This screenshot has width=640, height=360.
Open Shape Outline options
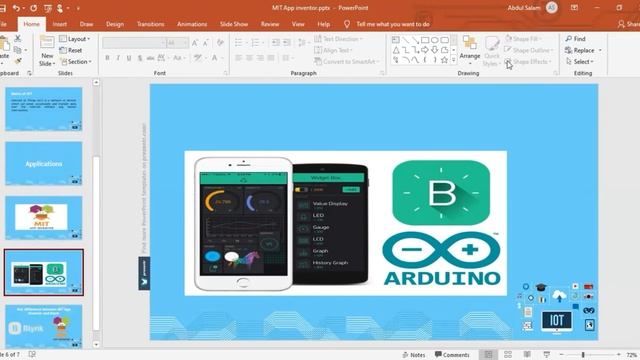pos(529,50)
